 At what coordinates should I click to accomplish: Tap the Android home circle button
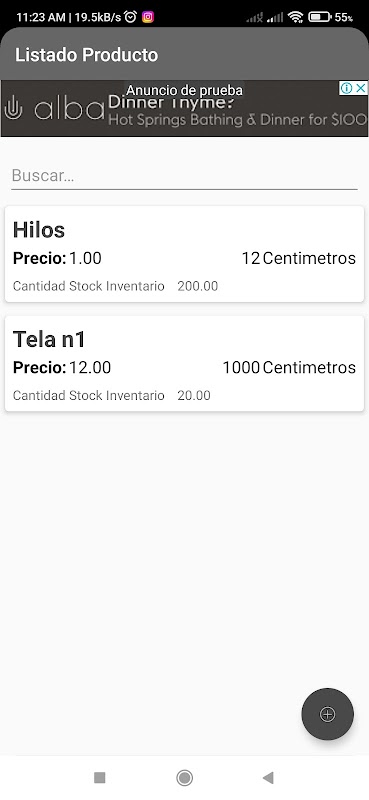184,778
